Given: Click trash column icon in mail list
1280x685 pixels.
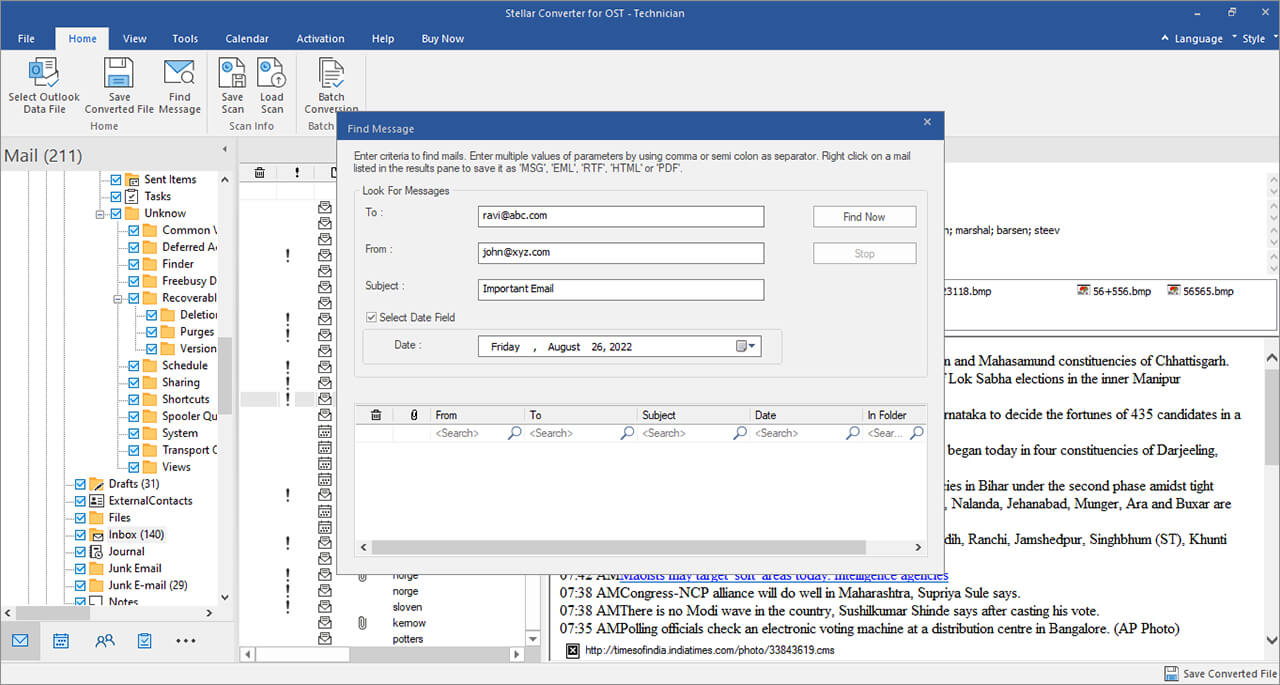Looking at the screenshot, I should tap(259, 173).
